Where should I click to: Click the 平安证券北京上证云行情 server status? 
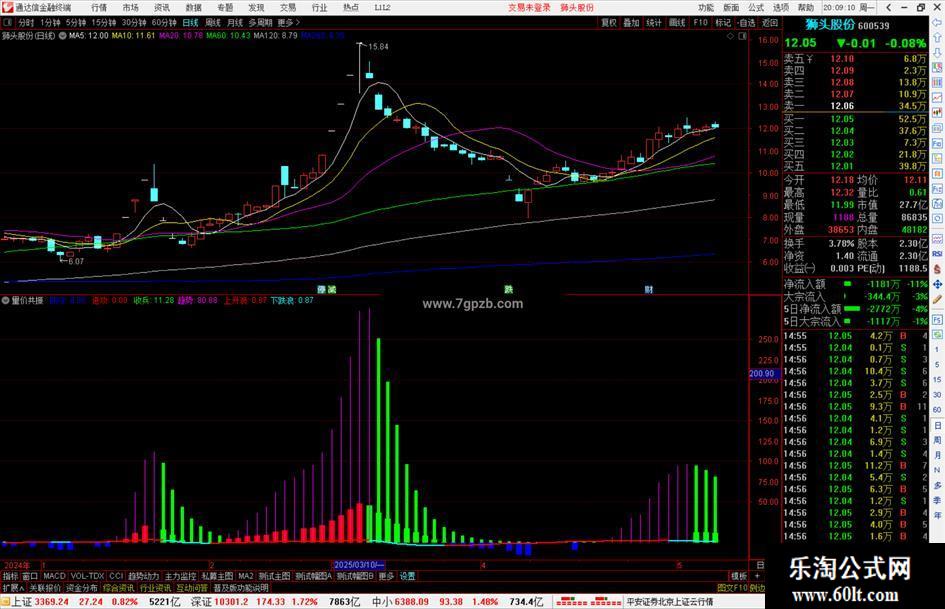coord(670,602)
